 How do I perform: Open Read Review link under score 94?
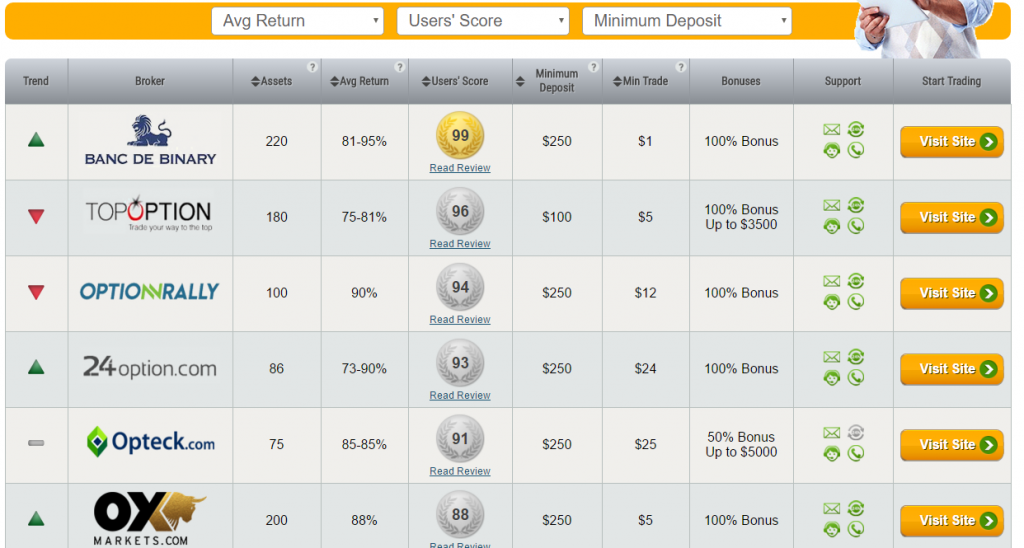460,319
